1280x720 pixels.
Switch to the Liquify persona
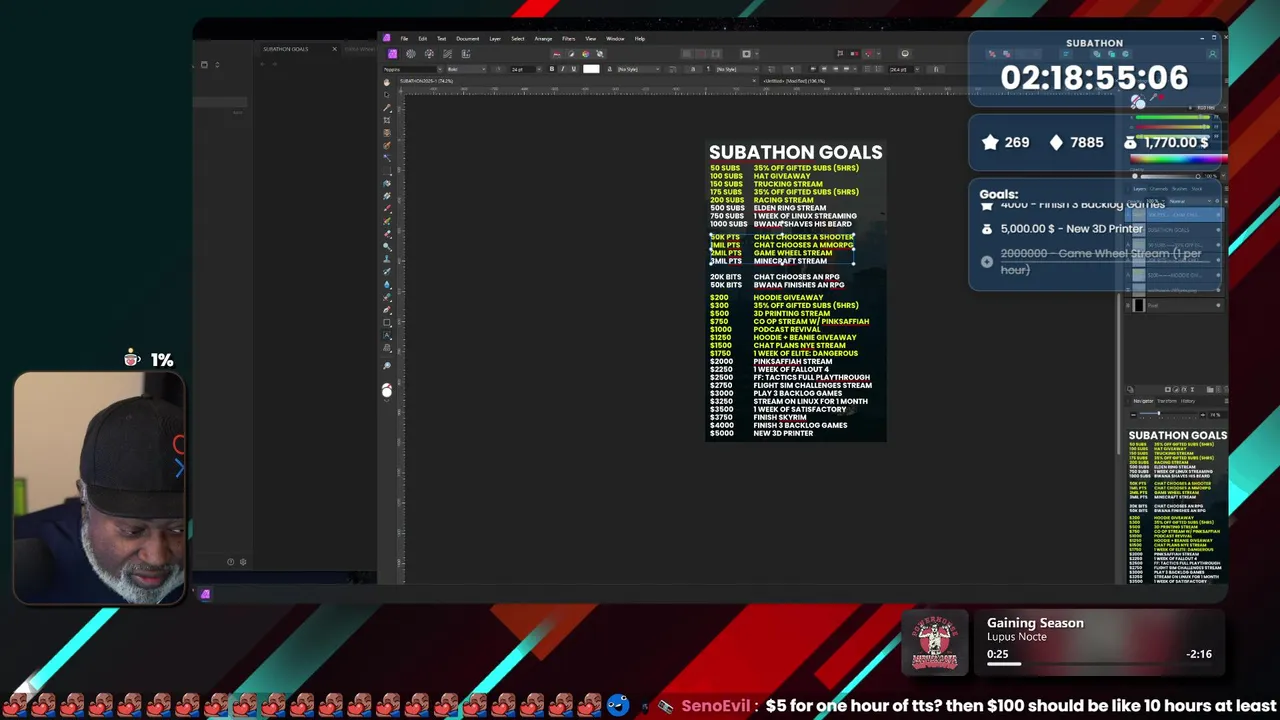click(x=410, y=54)
